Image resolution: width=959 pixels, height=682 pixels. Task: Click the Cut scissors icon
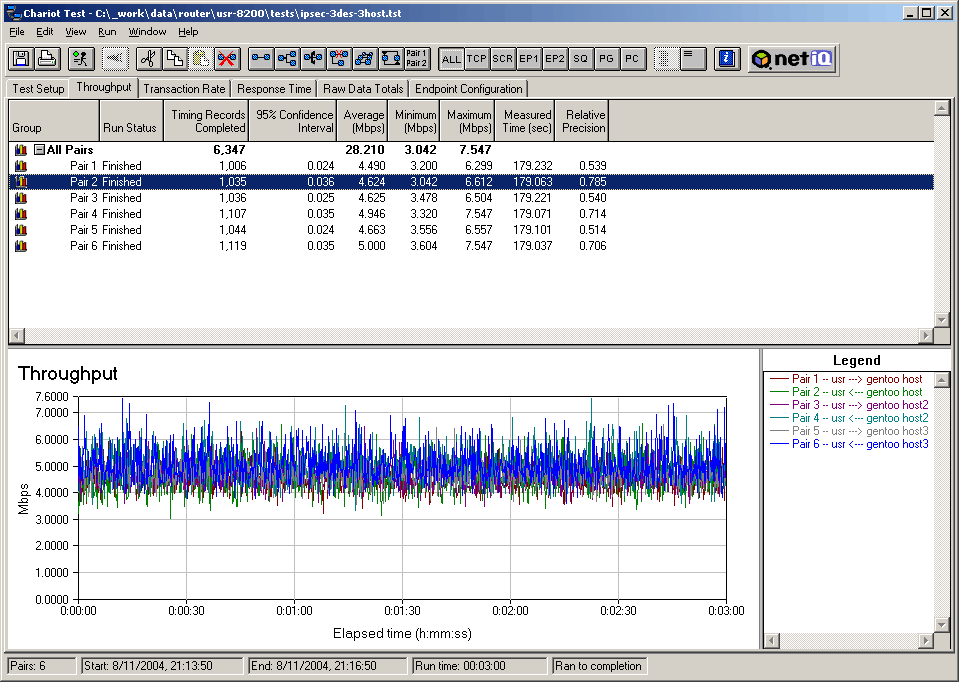pos(147,59)
